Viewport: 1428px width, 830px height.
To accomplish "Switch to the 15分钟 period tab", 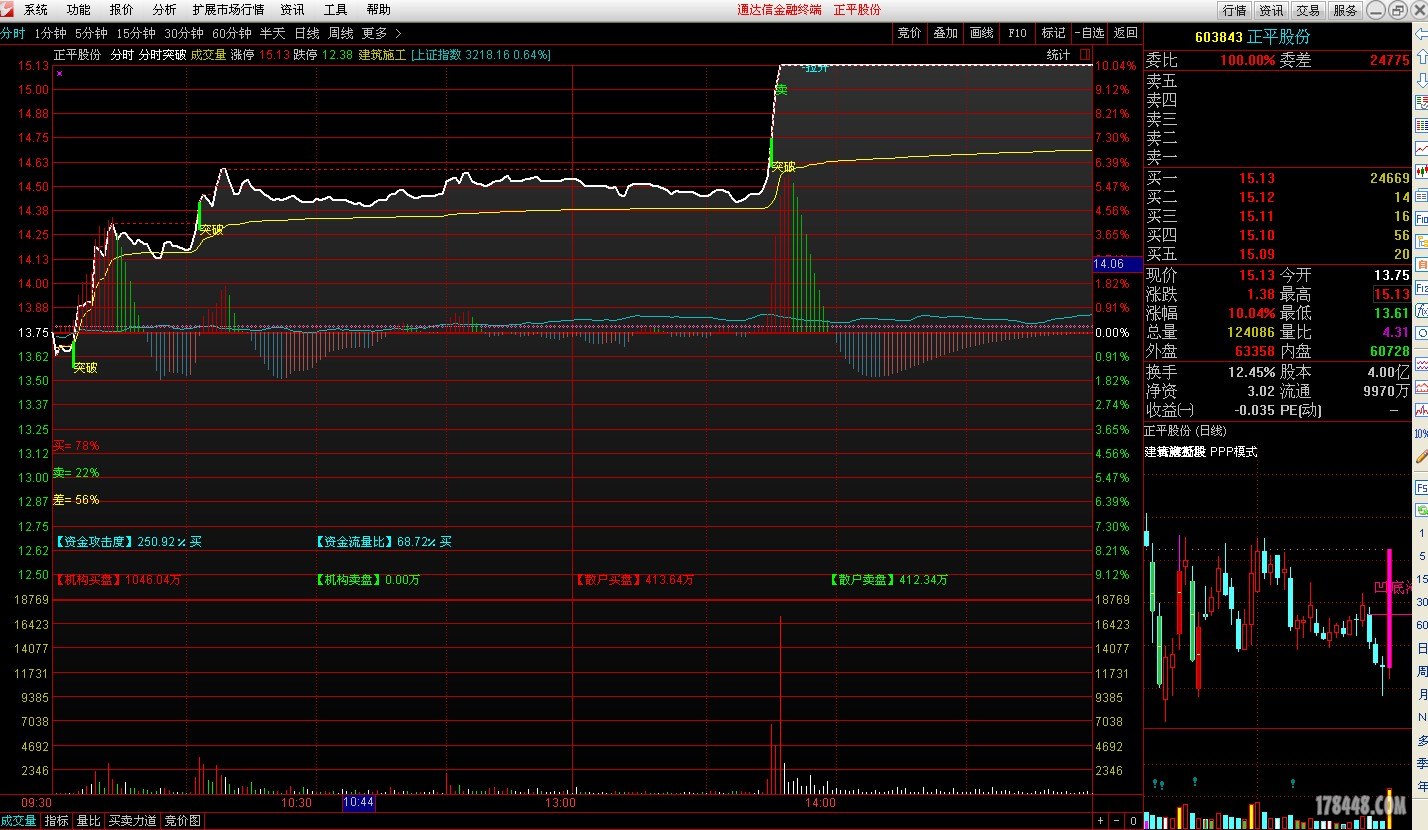I will 135,32.
